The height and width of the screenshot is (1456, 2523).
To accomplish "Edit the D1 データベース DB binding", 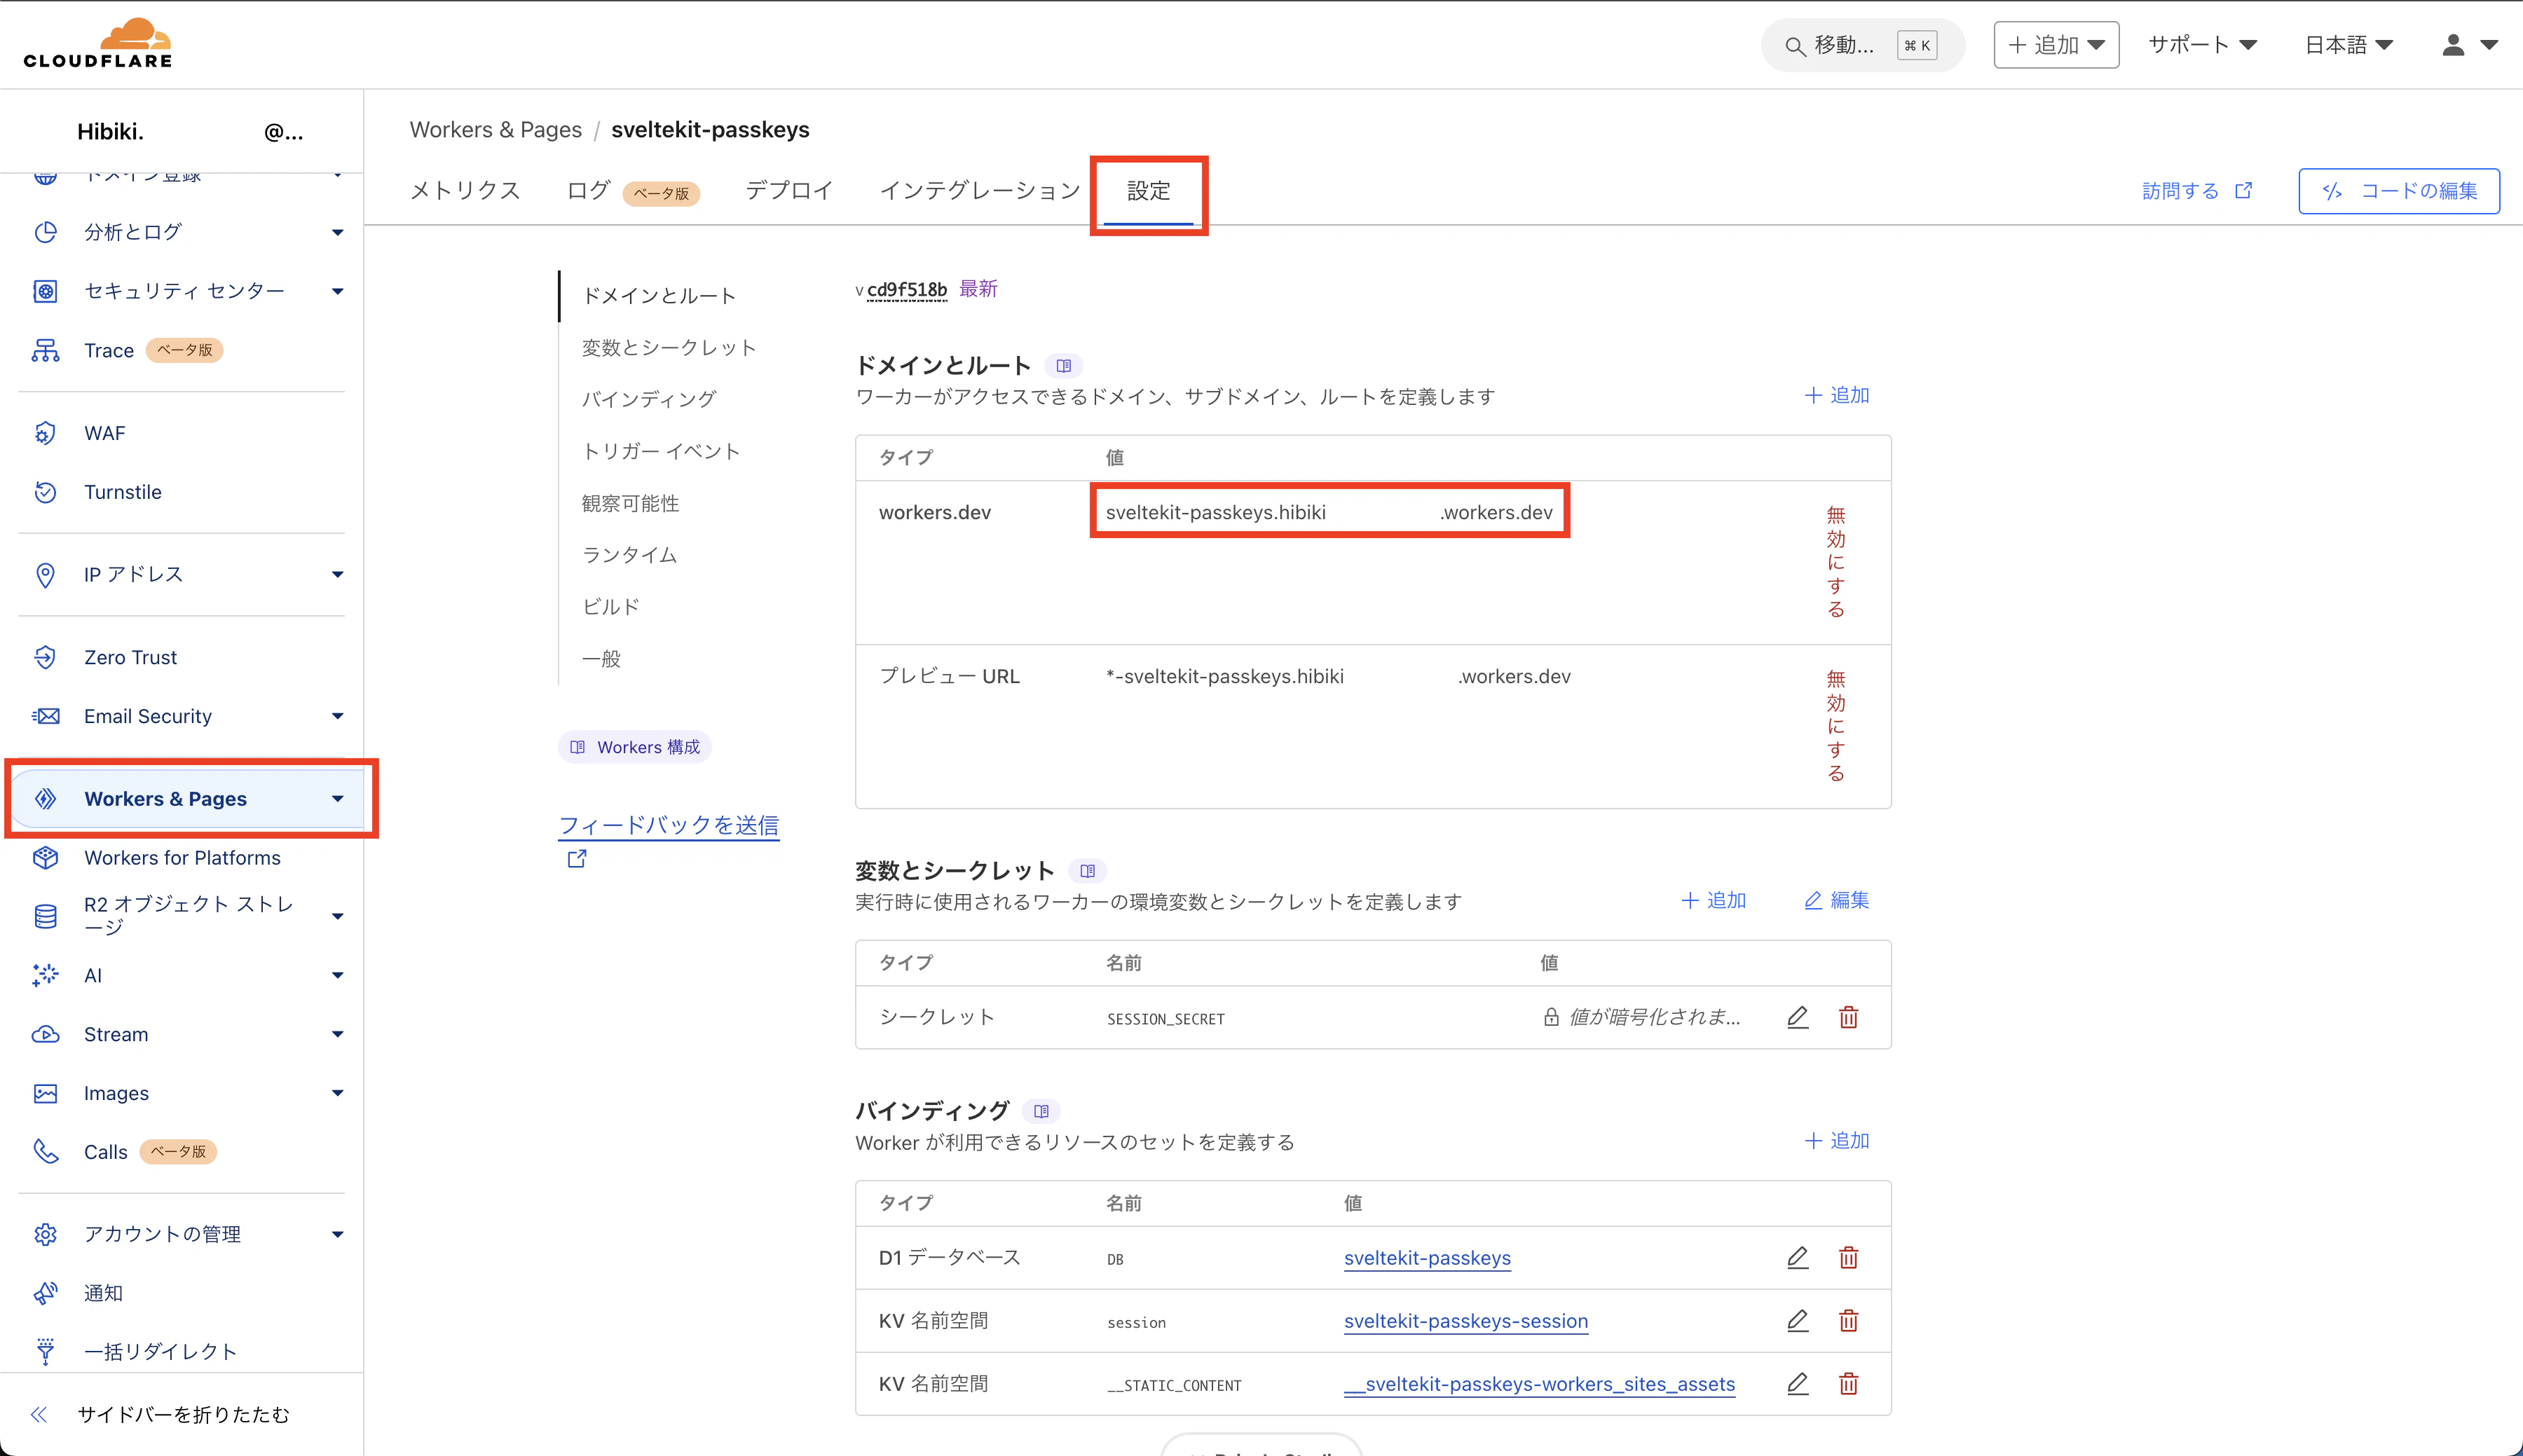I will point(1797,1258).
